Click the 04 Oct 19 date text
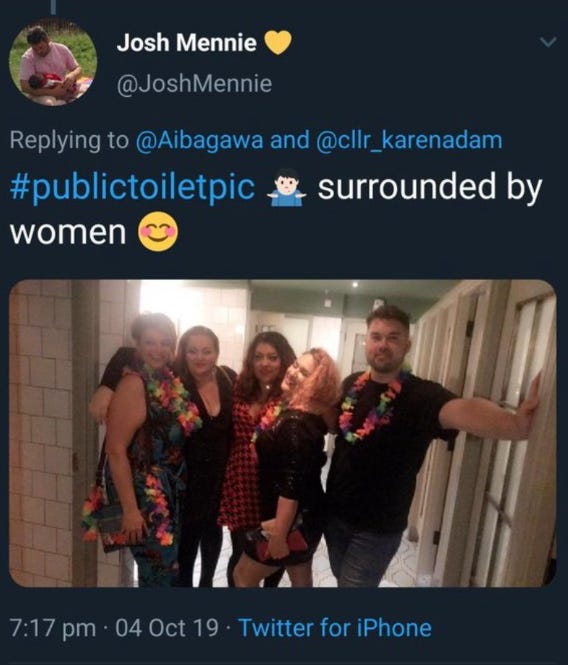The width and height of the screenshot is (568, 665). coord(167,628)
